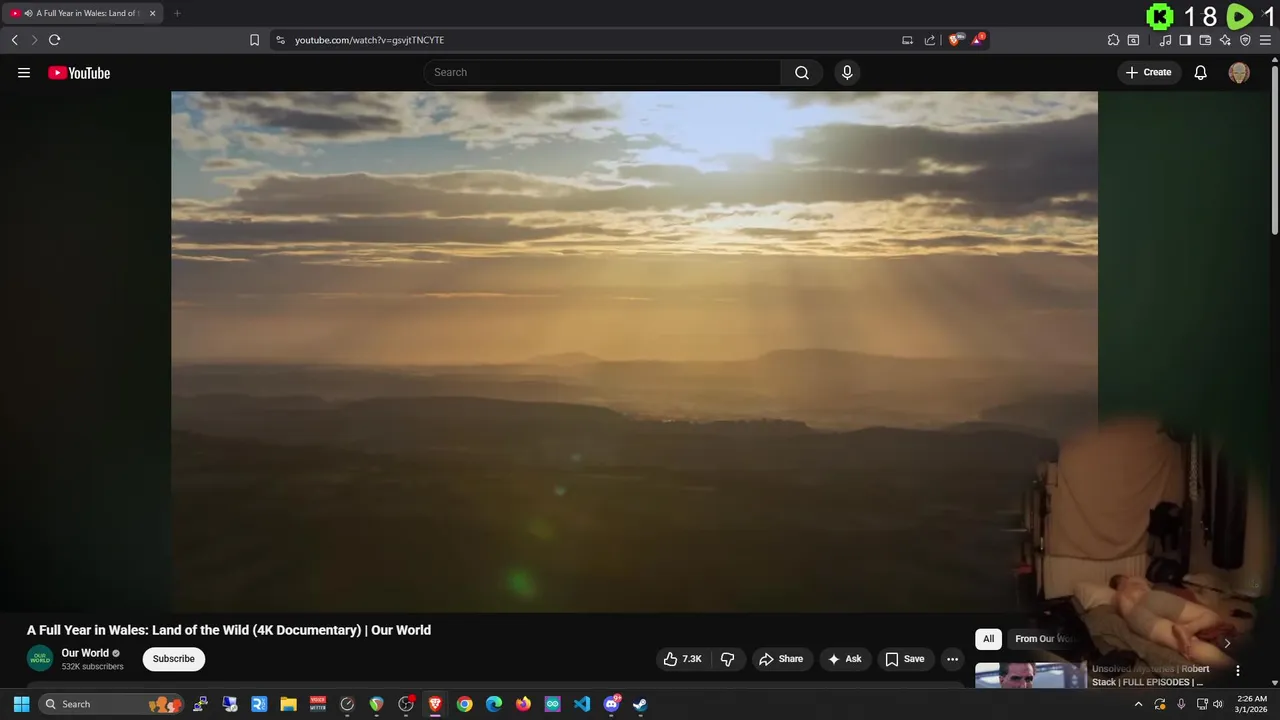Open the account avatar menu

click(x=1239, y=72)
